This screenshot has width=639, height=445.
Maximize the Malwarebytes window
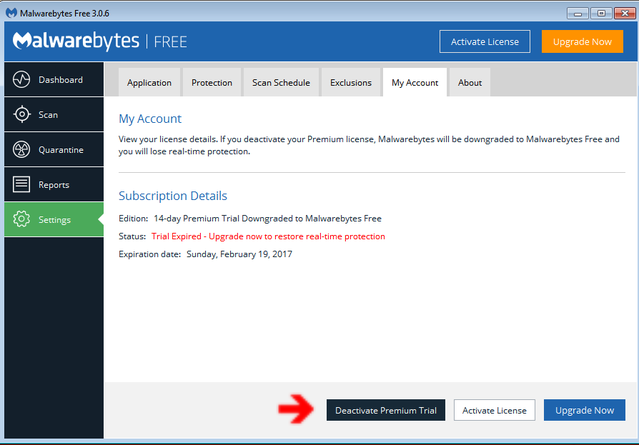tap(601, 13)
